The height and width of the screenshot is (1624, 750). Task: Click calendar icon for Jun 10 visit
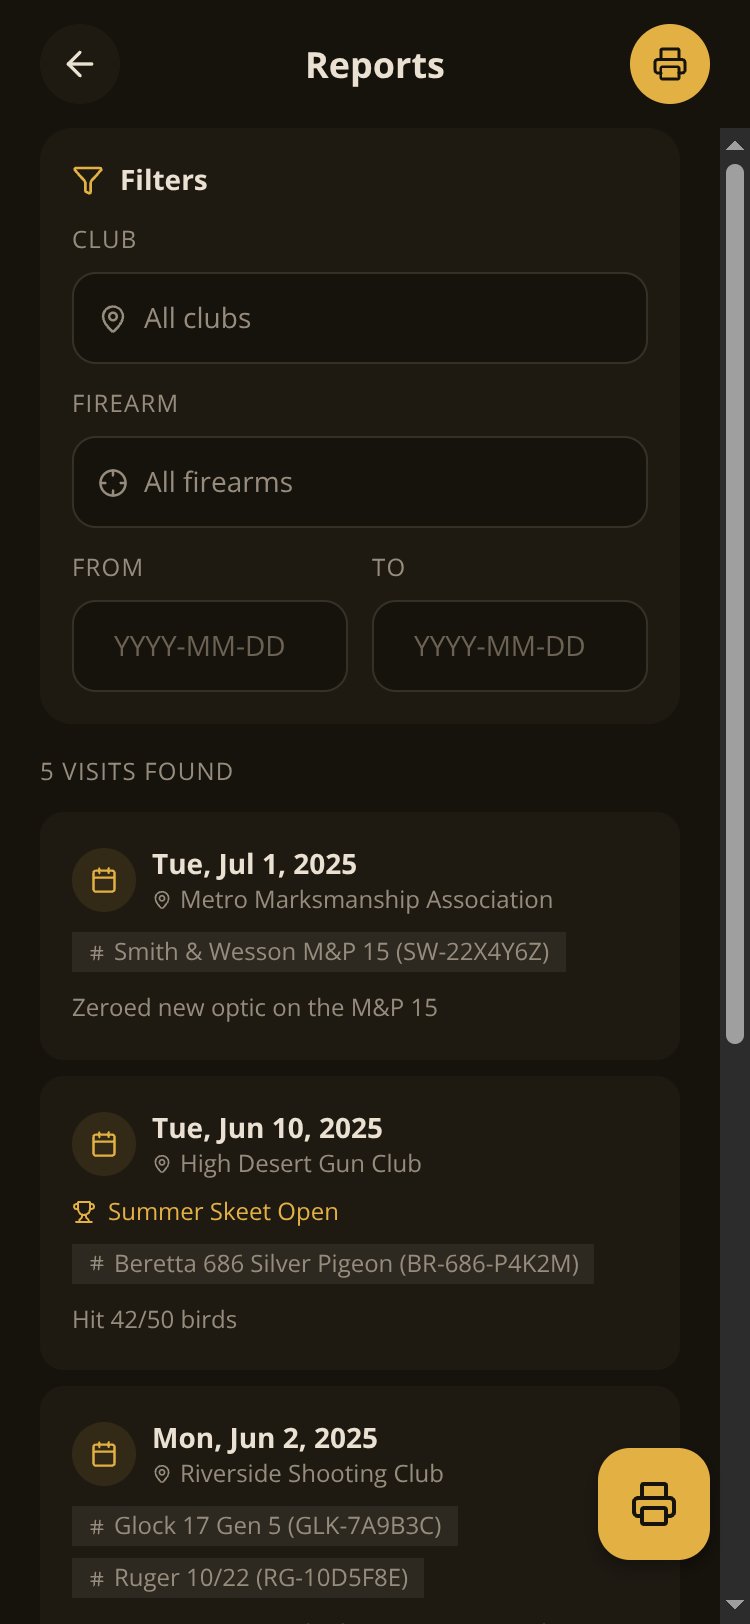click(104, 1144)
